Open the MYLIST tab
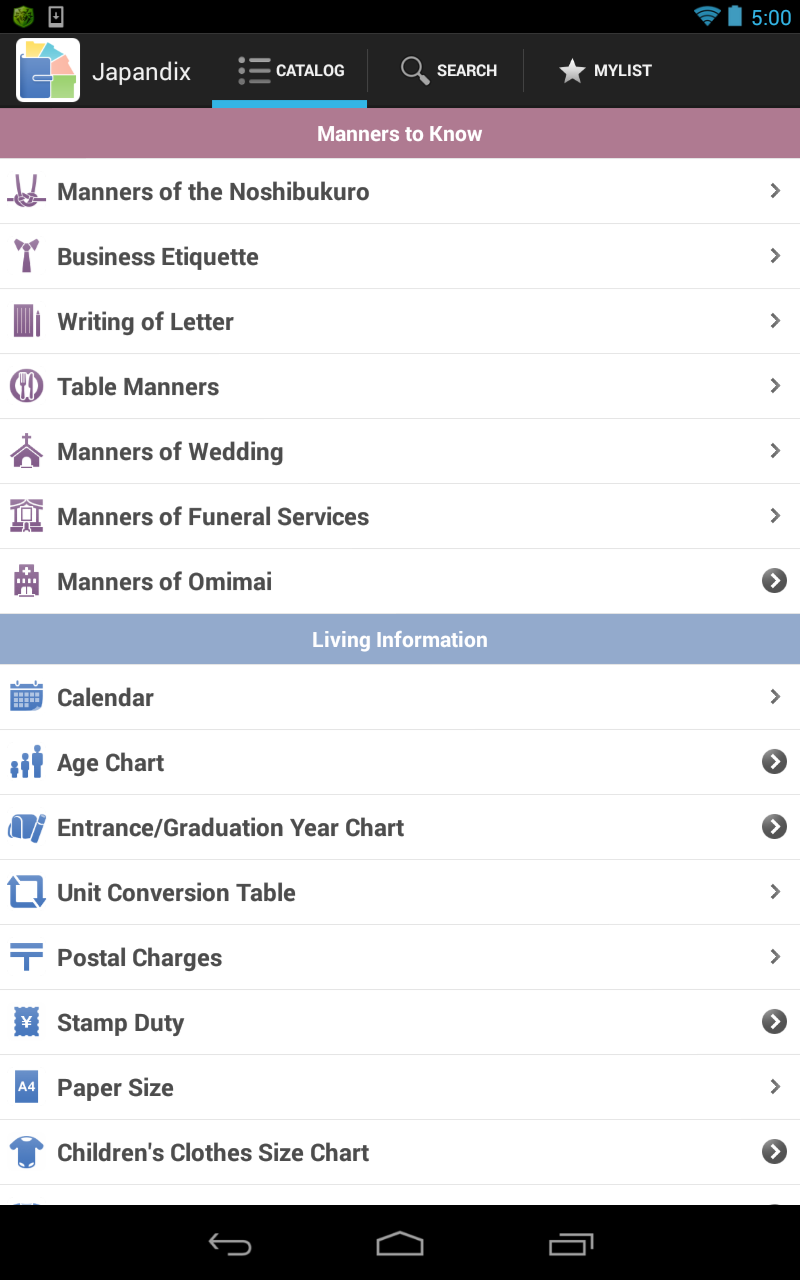This screenshot has width=800, height=1280. pyautogui.click(x=604, y=71)
